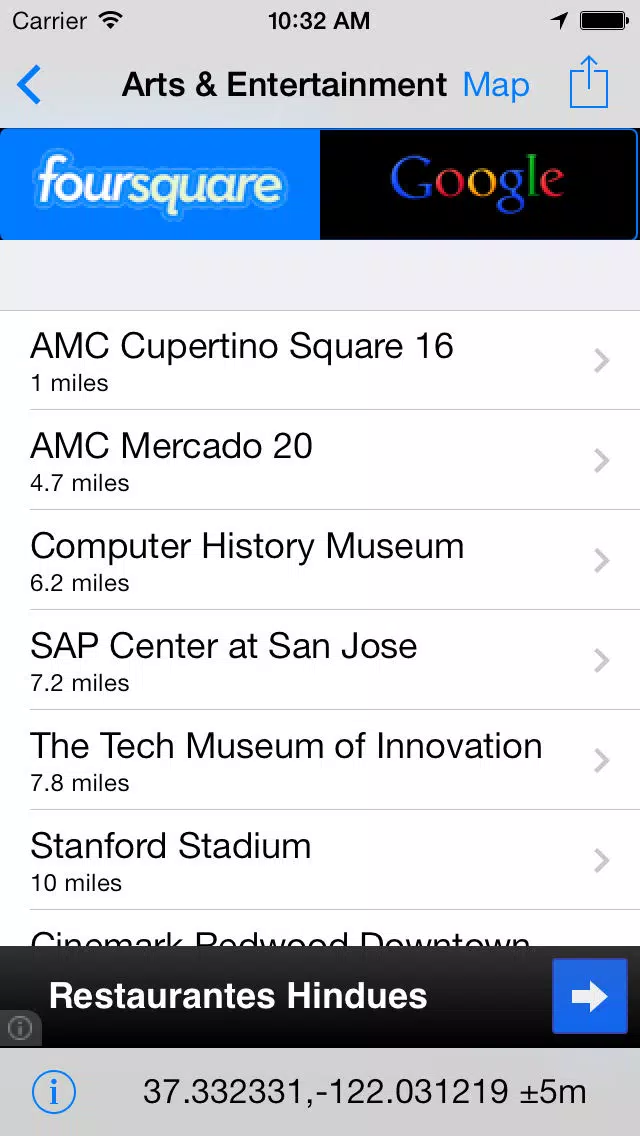Image resolution: width=640 pixels, height=1136 pixels.
Task: Open the Map view
Action: tap(496, 85)
